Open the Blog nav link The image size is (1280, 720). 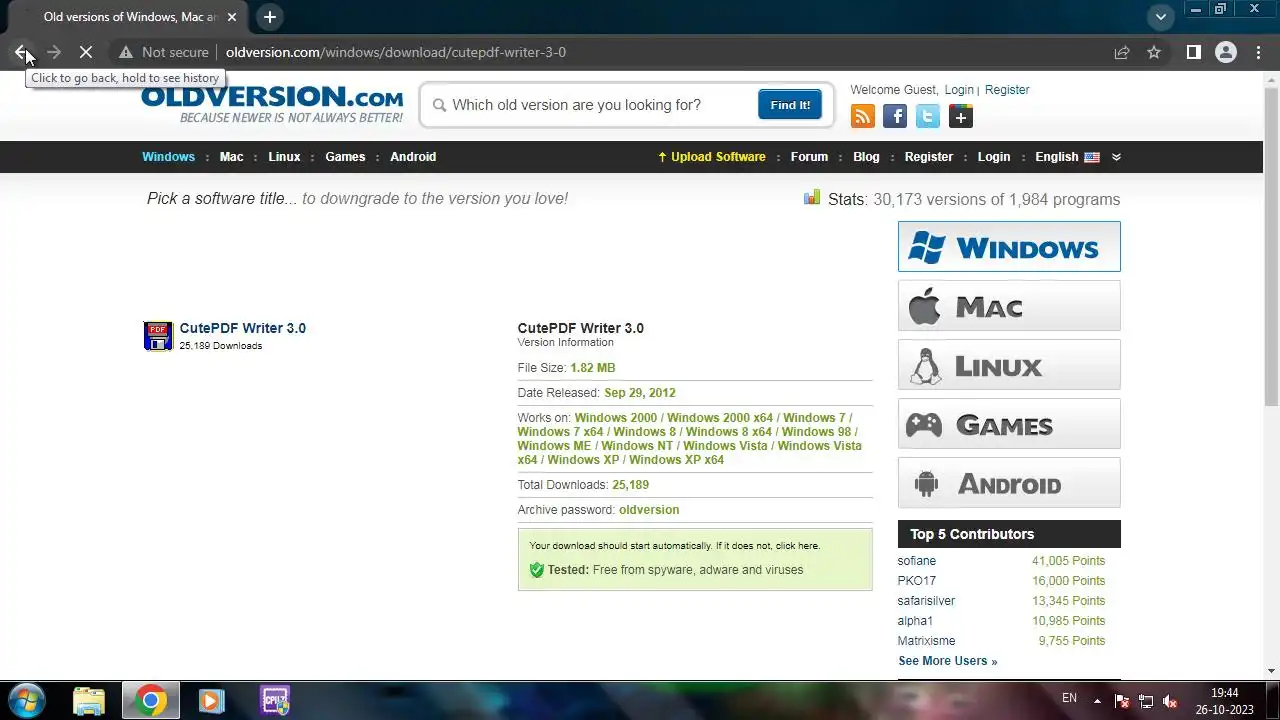pyautogui.click(x=866, y=157)
